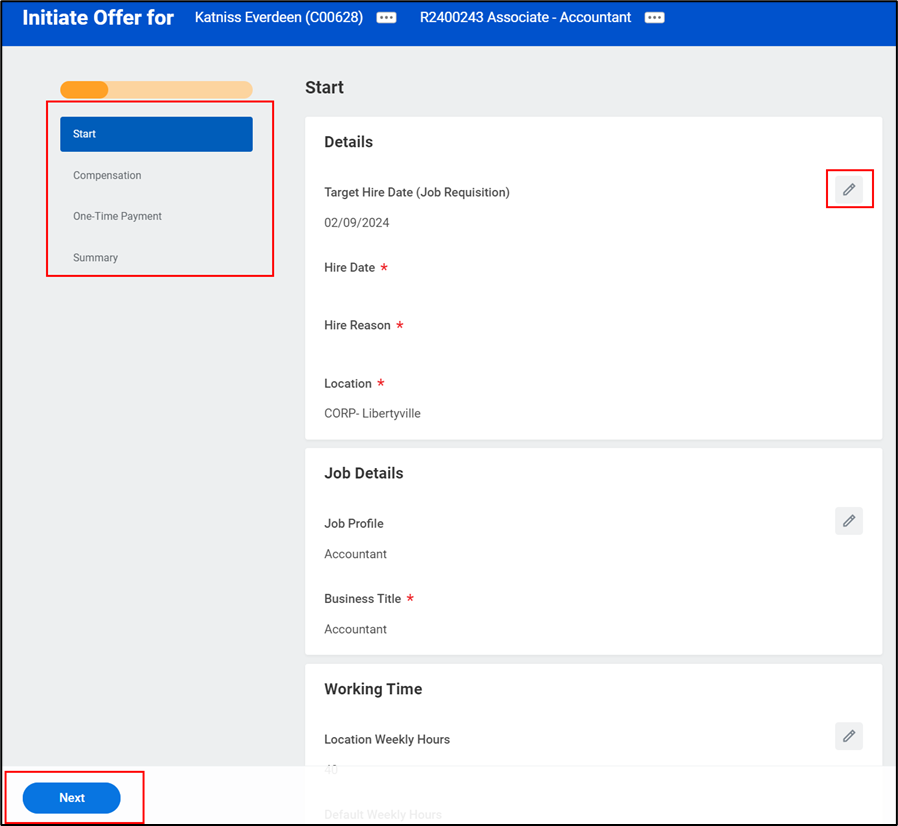The image size is (898, 826).
Task: Click candidate name Katniss Everdeen (C00628)
Action: coord(280,18)
